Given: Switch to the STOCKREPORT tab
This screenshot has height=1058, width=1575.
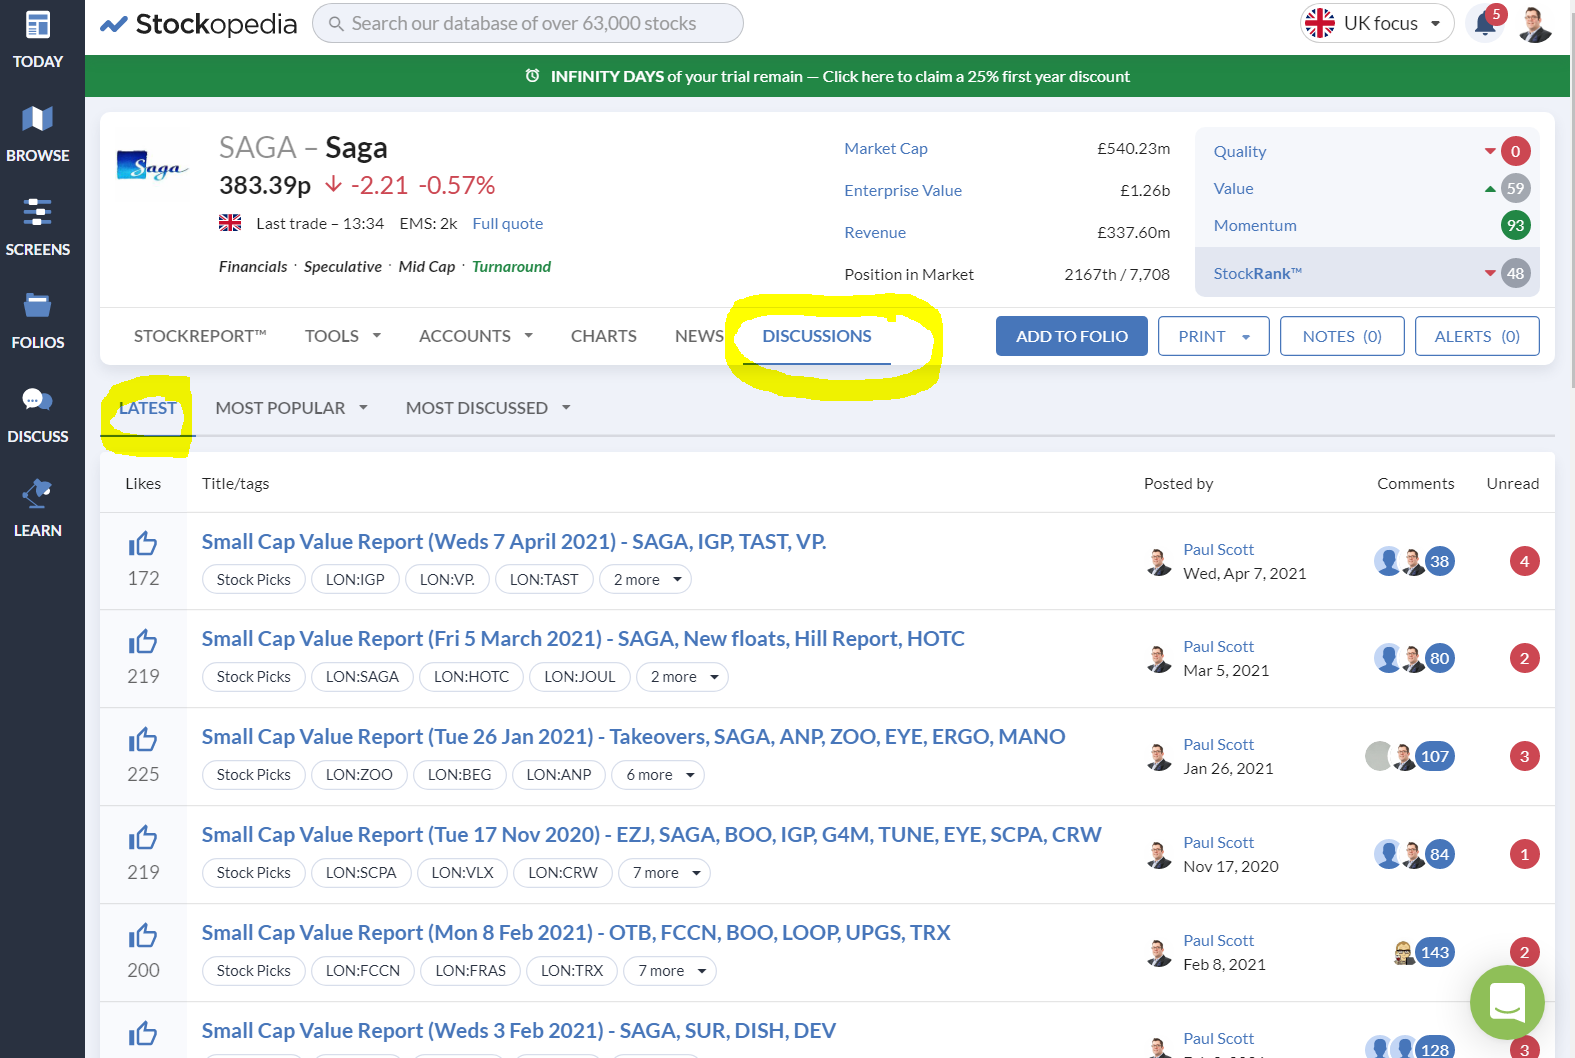Looking at the screenshot, I should 200,336.
